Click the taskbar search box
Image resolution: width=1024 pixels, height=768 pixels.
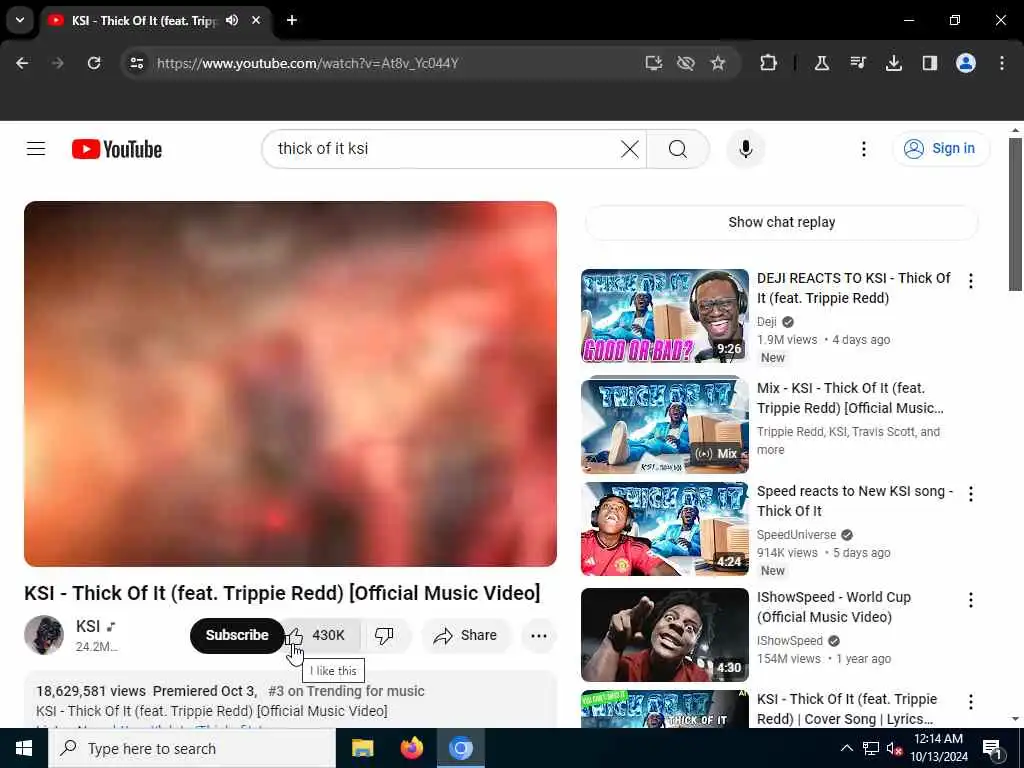(192, 748)
